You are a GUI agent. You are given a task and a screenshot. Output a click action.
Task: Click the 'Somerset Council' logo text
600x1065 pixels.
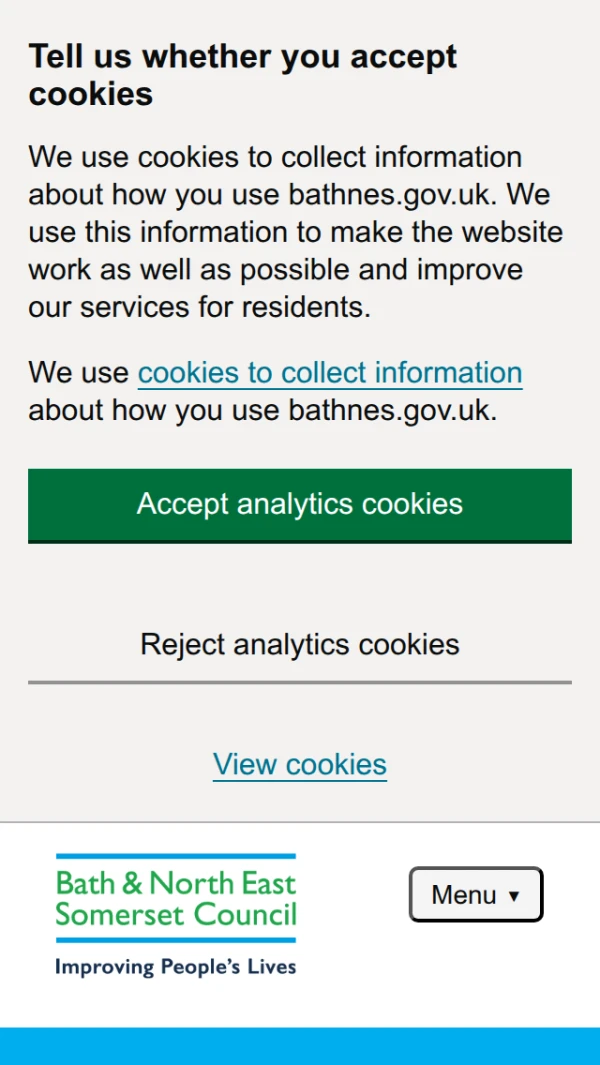pos(176,914)
